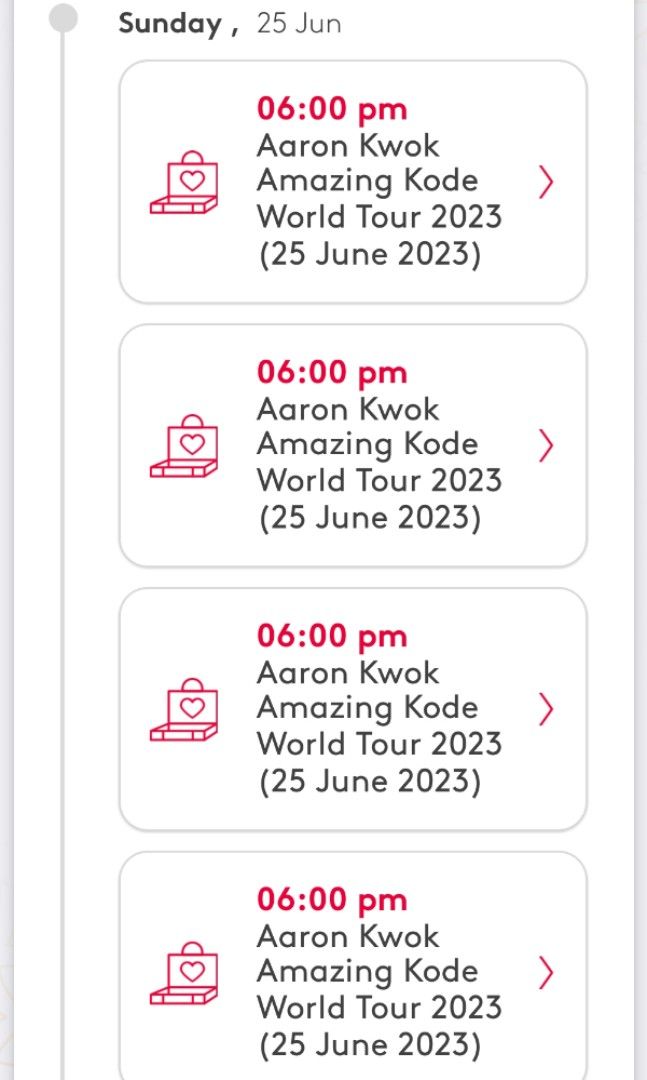Image resolution: width=647 pixels, height=1080 pixels.
Task: Click the 25 Jun date label
Action: coord(299,23)
